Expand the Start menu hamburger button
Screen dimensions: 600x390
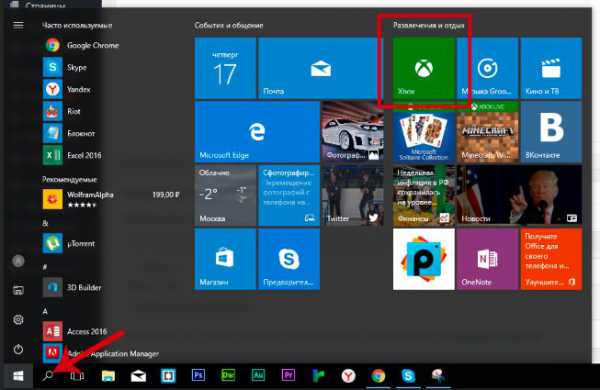click(18, 25)
